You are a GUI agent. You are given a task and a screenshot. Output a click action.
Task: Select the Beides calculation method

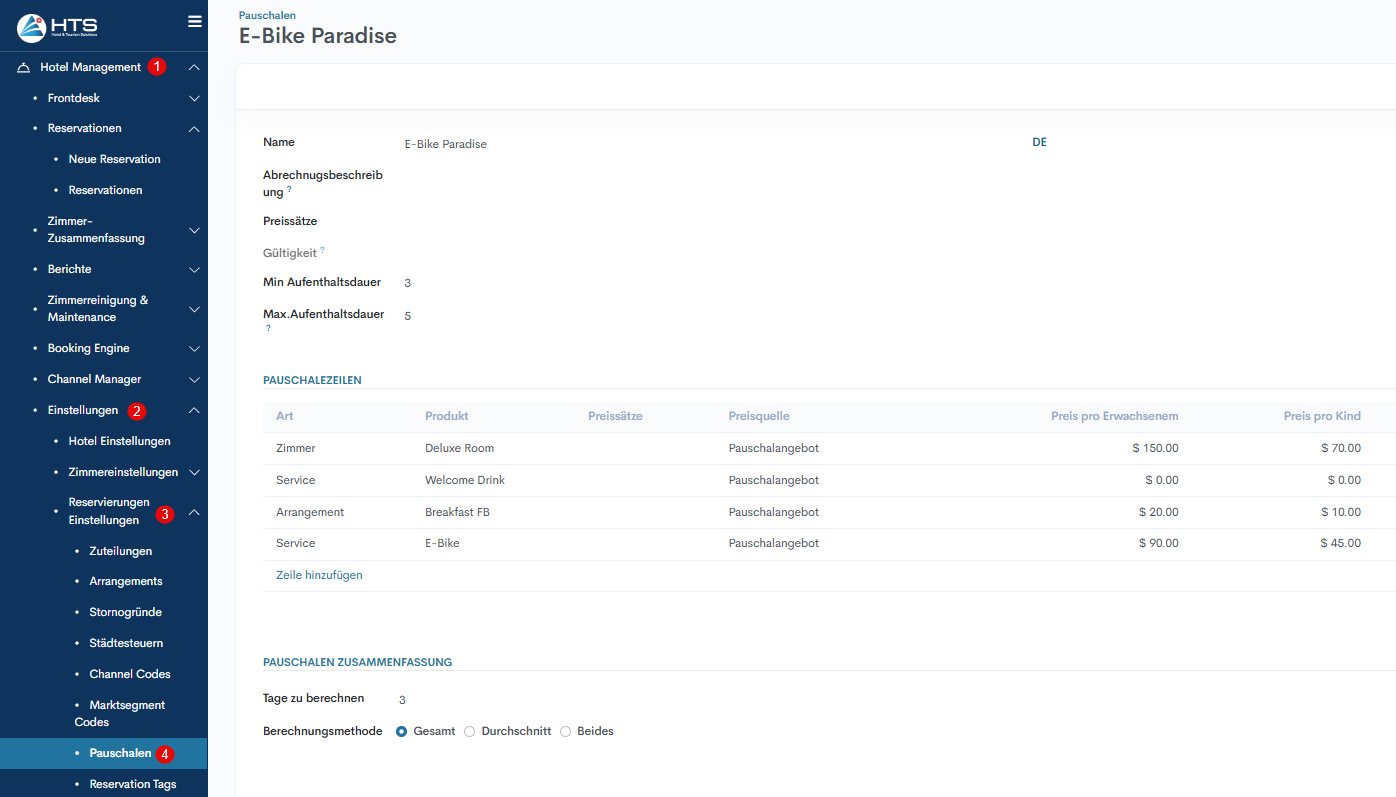point(566,731)
